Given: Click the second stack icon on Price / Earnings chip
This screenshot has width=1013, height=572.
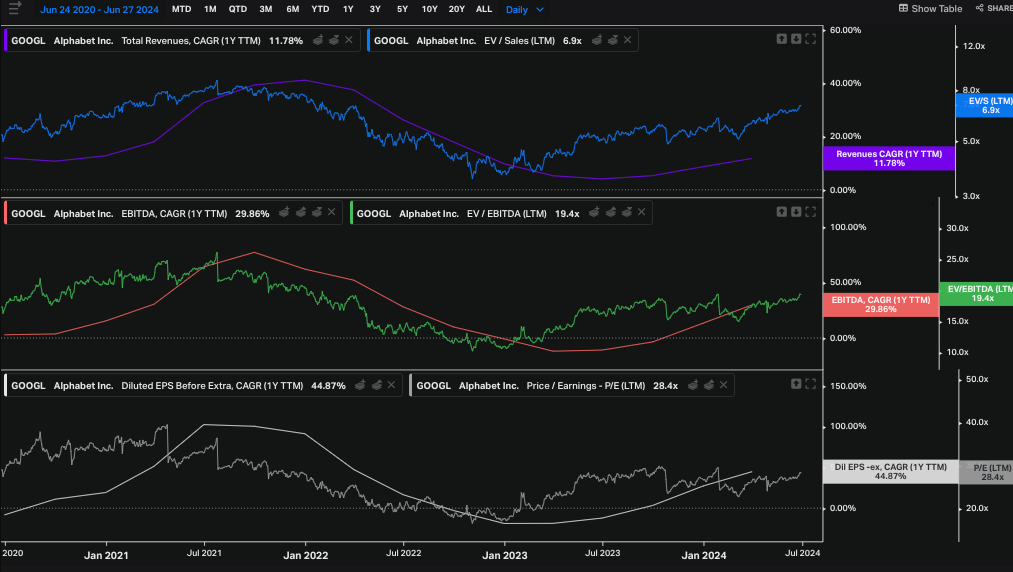Looking at the screenshot, I should (x=709, y=385).
